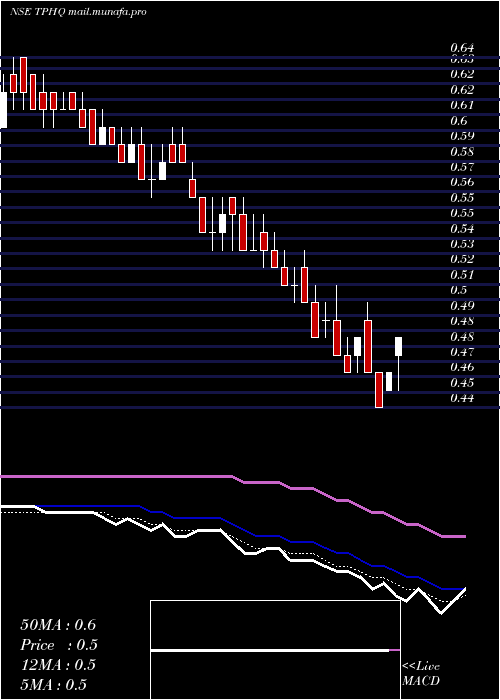Click the 0.56 price axis label

click(x=462, y=182)
